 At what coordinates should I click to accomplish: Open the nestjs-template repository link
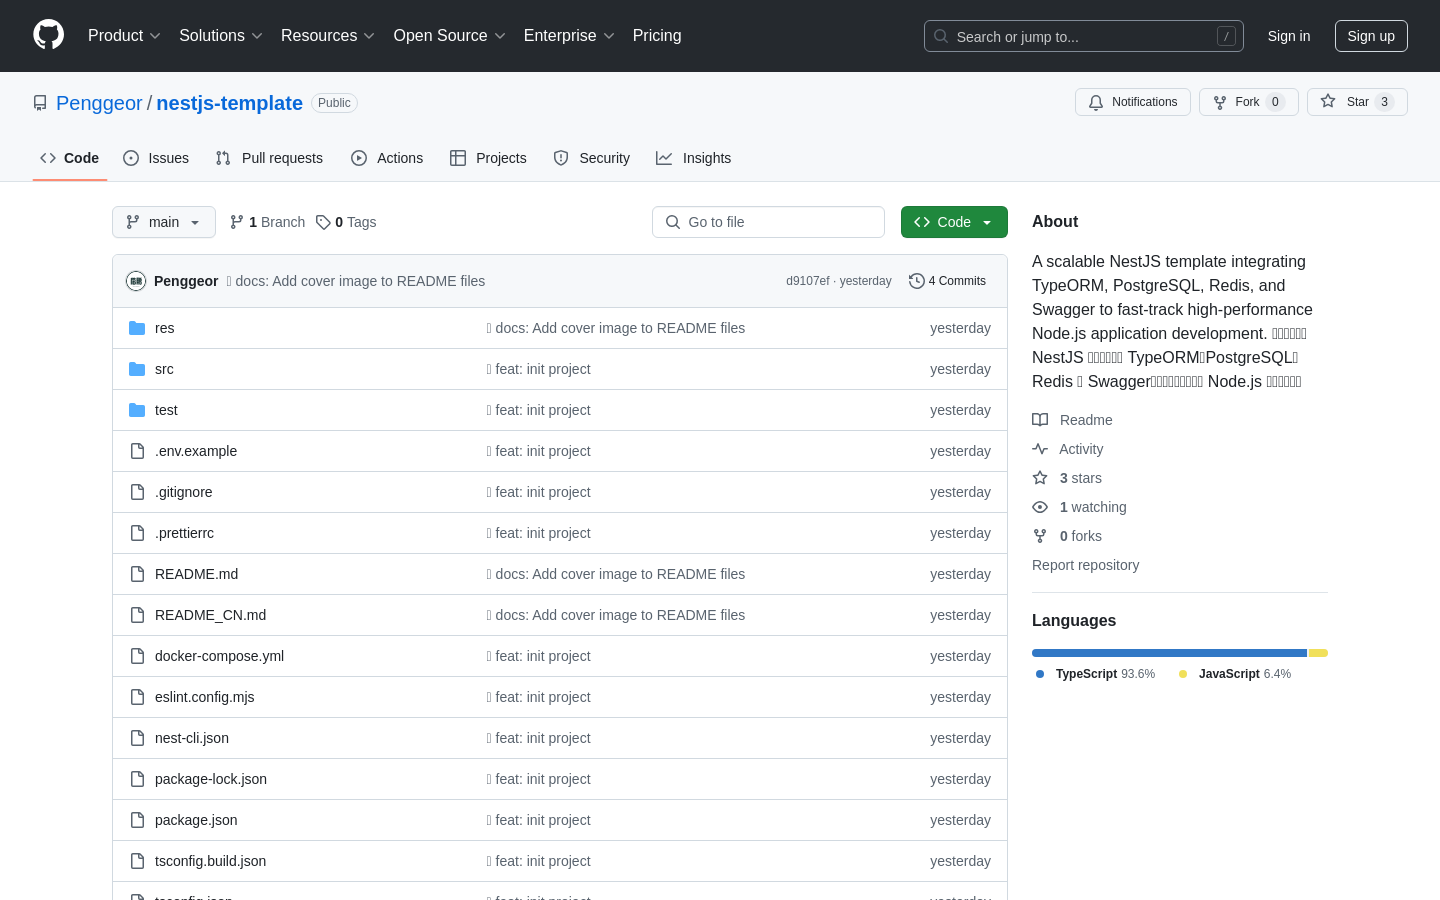[229, 103]
